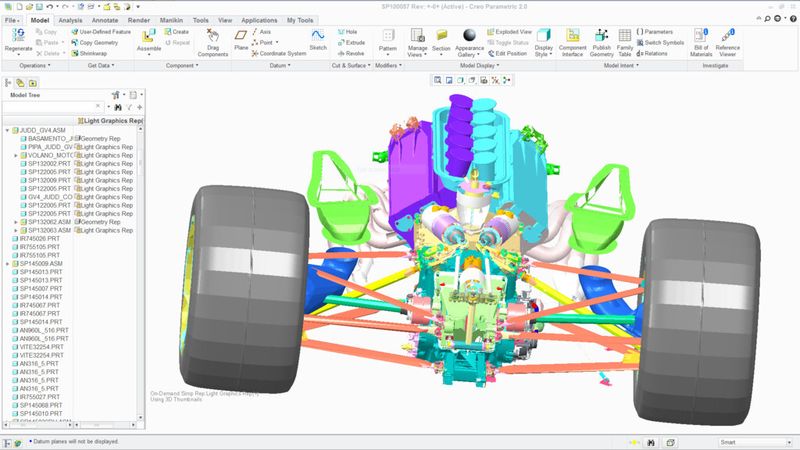The image size is (800, 450).
Task: Click the Assemble component icon
Action: click(x=149, y=36)
